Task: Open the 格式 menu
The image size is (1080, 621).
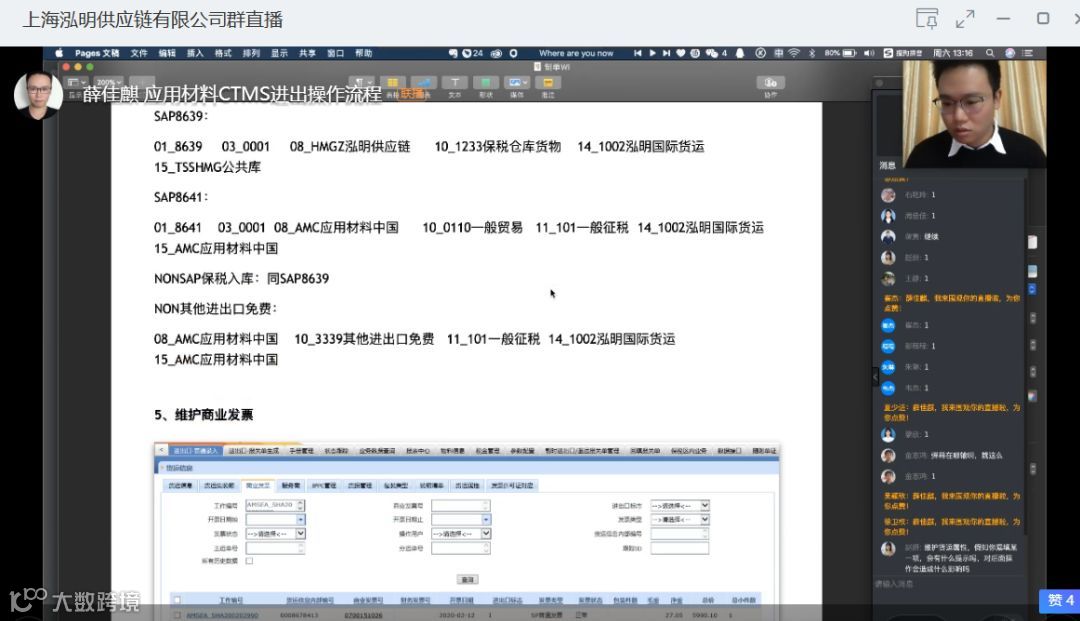Action: [223, 53]
